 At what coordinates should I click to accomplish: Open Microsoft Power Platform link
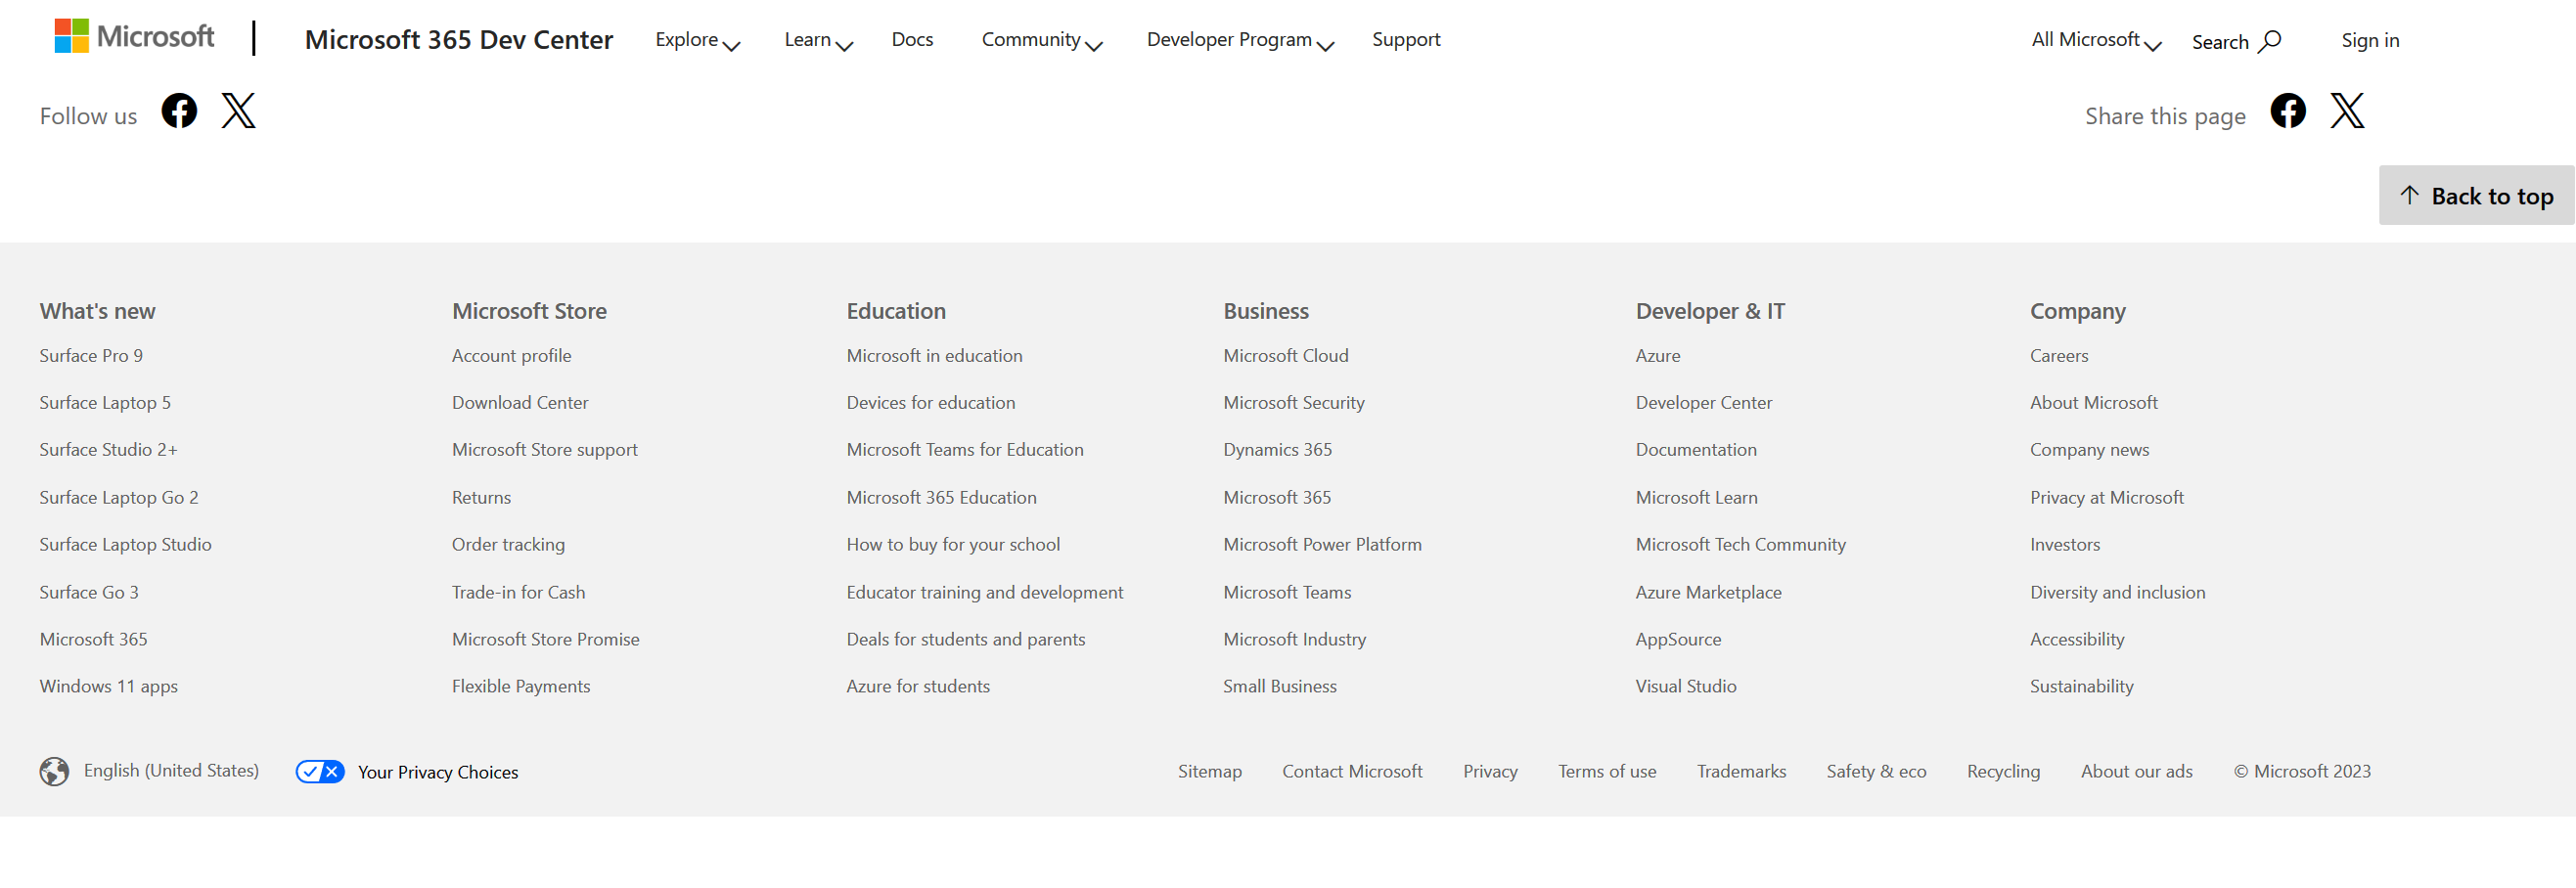[x=1322, y=544]
